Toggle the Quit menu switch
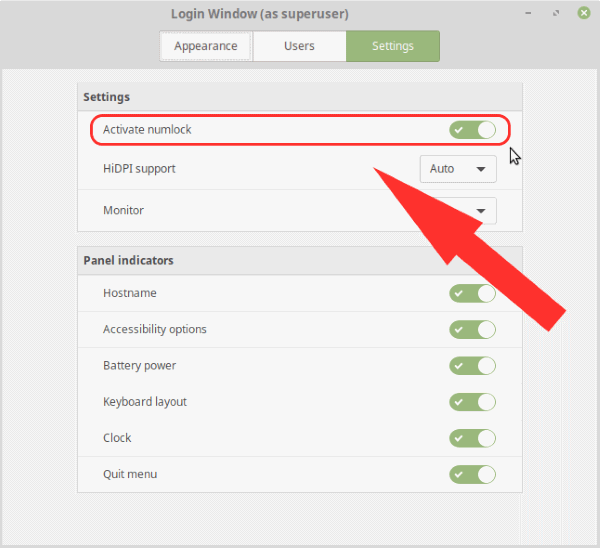 [473, 475]
